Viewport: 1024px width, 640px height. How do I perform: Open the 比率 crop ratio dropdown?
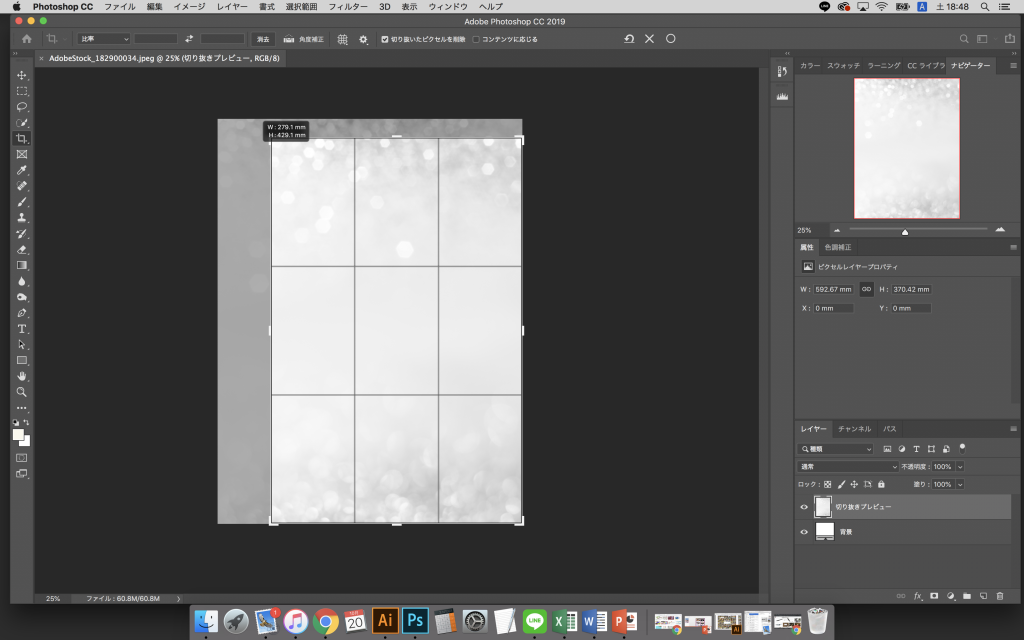104,39
